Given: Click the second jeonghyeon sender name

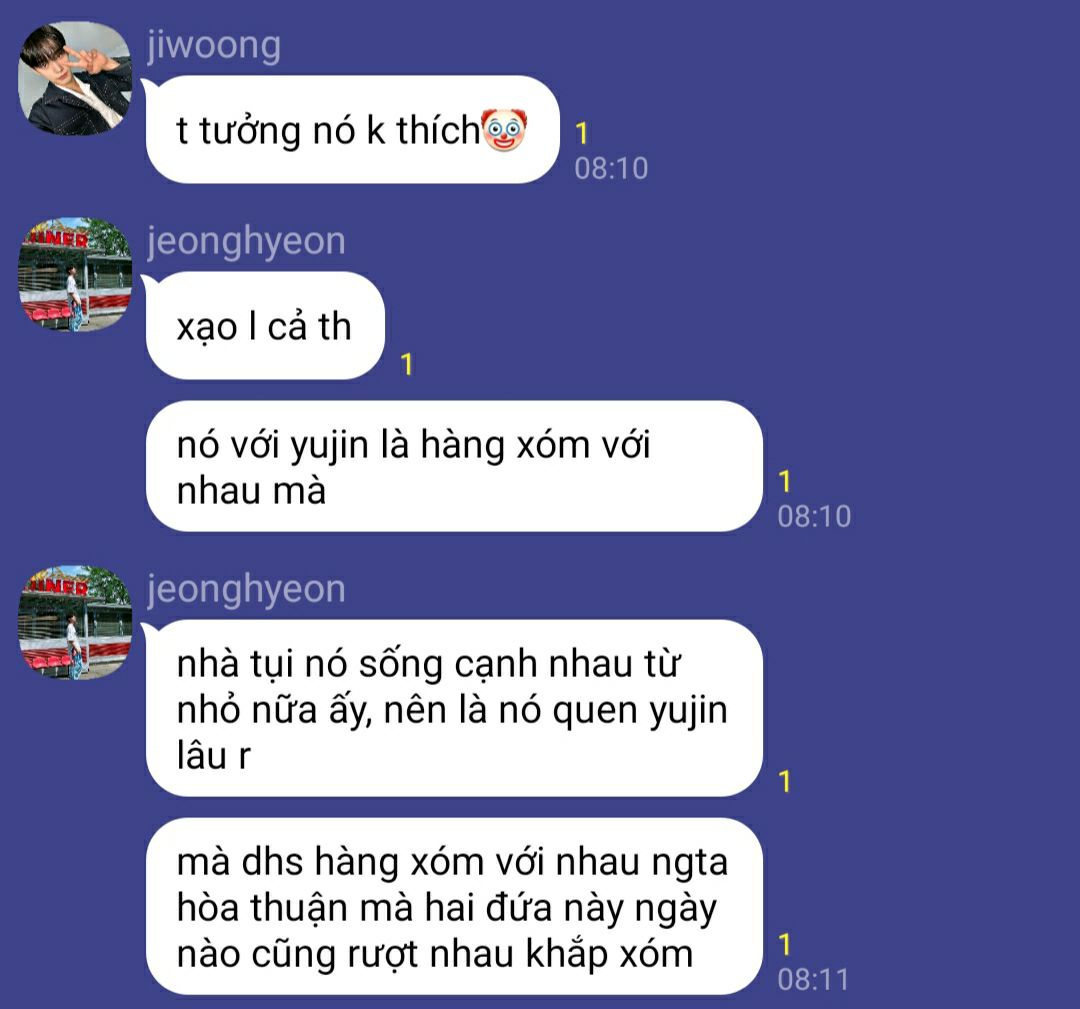Looking at the screenshot, I should pos(246,590).
